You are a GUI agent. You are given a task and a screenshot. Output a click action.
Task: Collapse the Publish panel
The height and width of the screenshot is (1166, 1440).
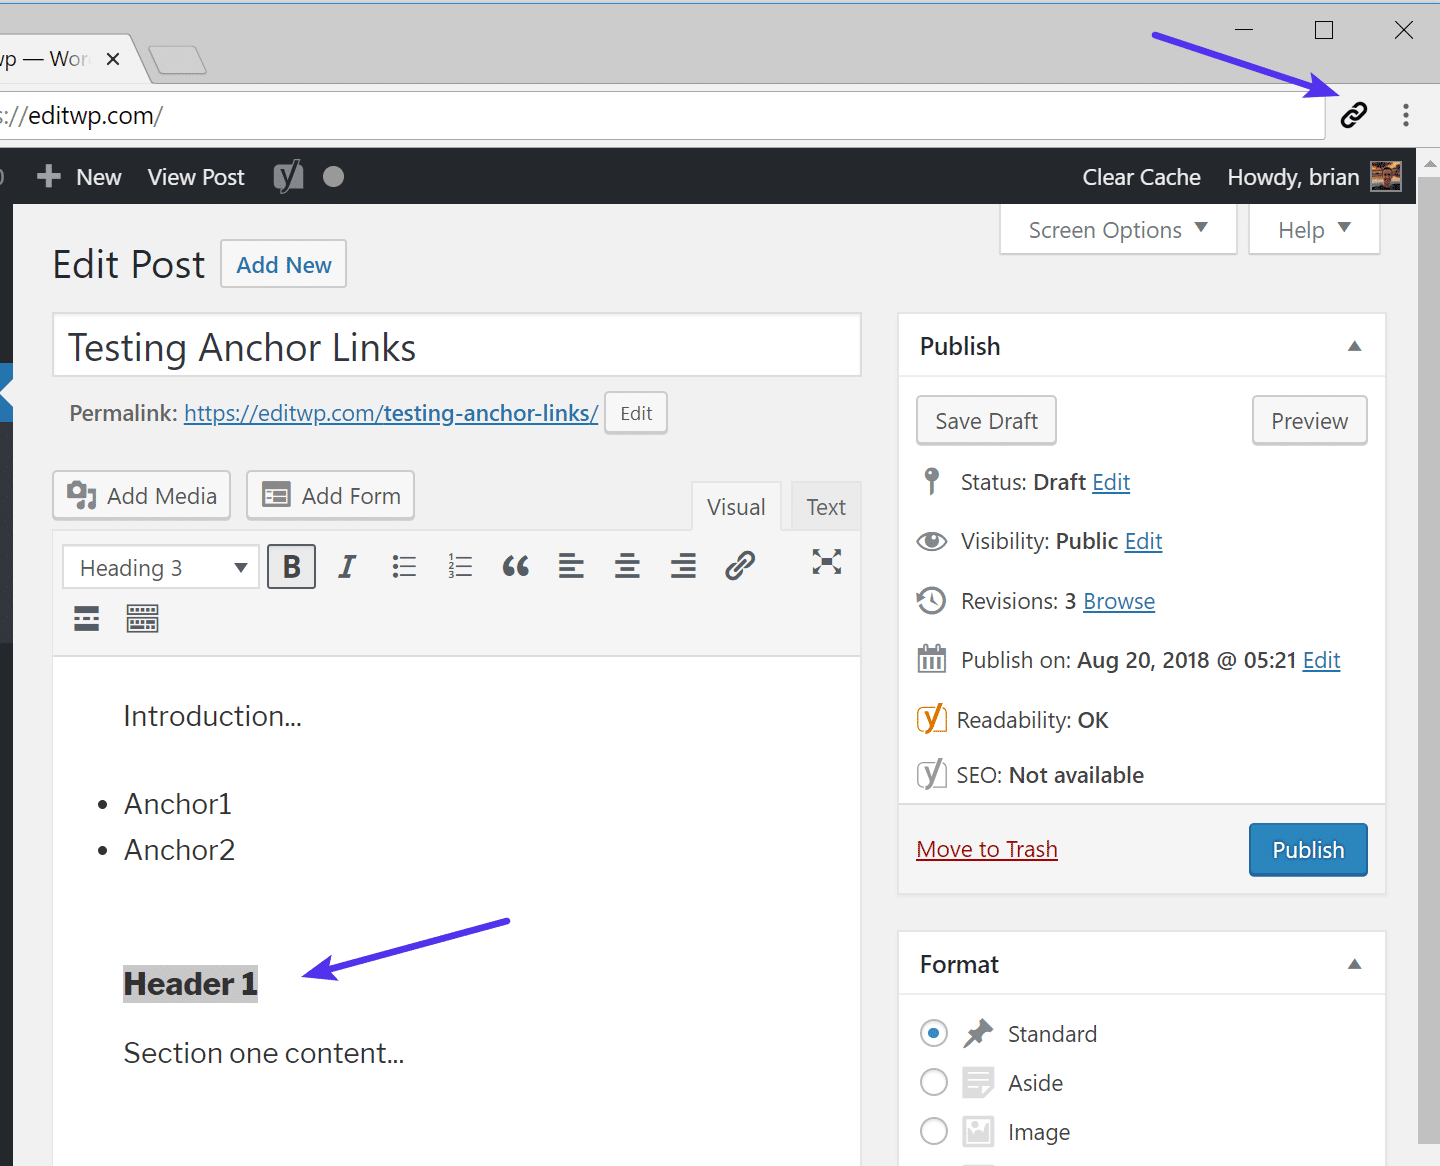coord(1355,346)
